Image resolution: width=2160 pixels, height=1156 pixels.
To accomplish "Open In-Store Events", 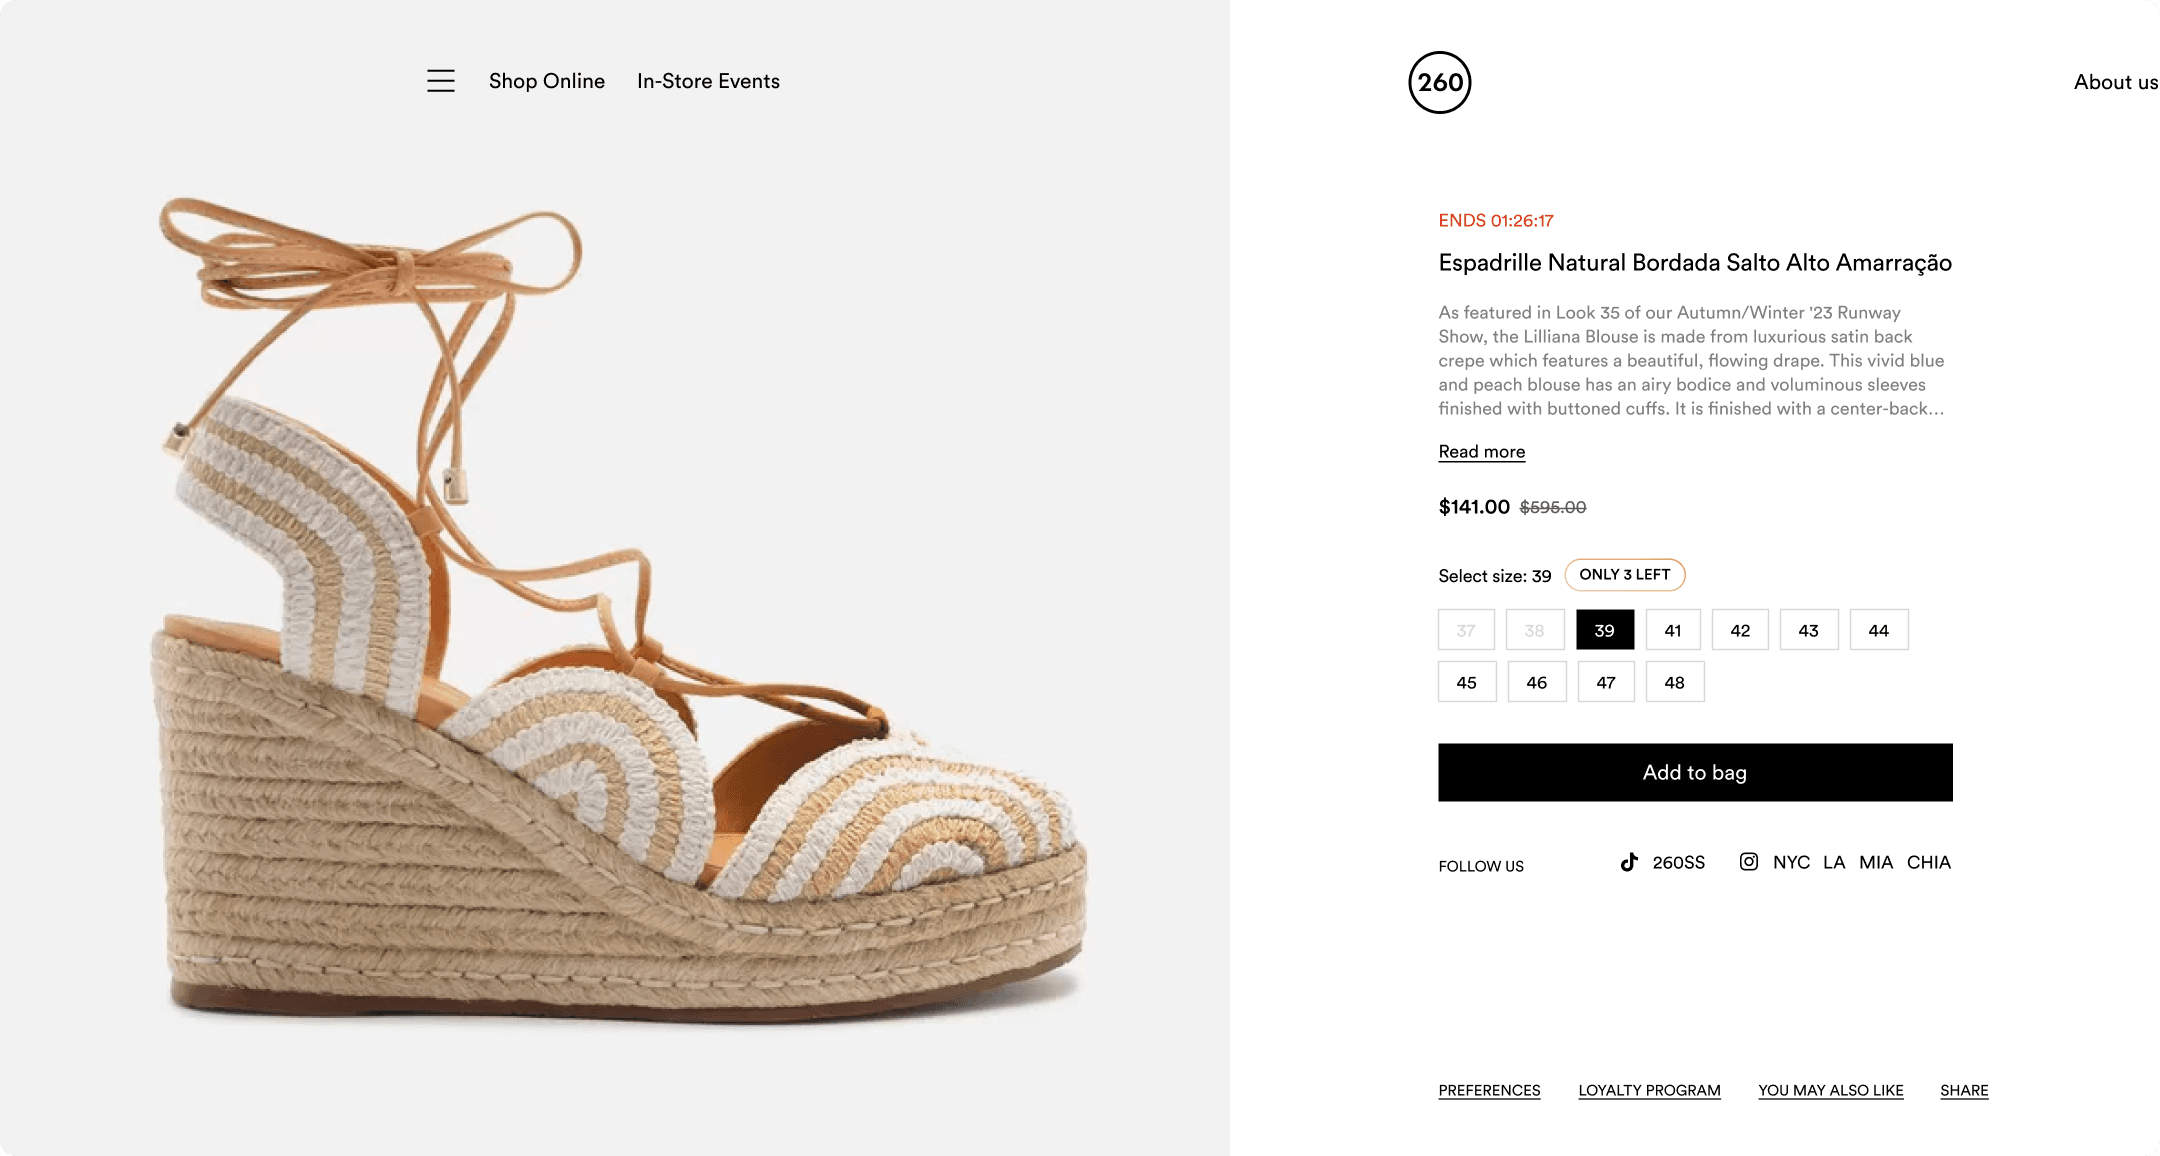I will [708, 81].
